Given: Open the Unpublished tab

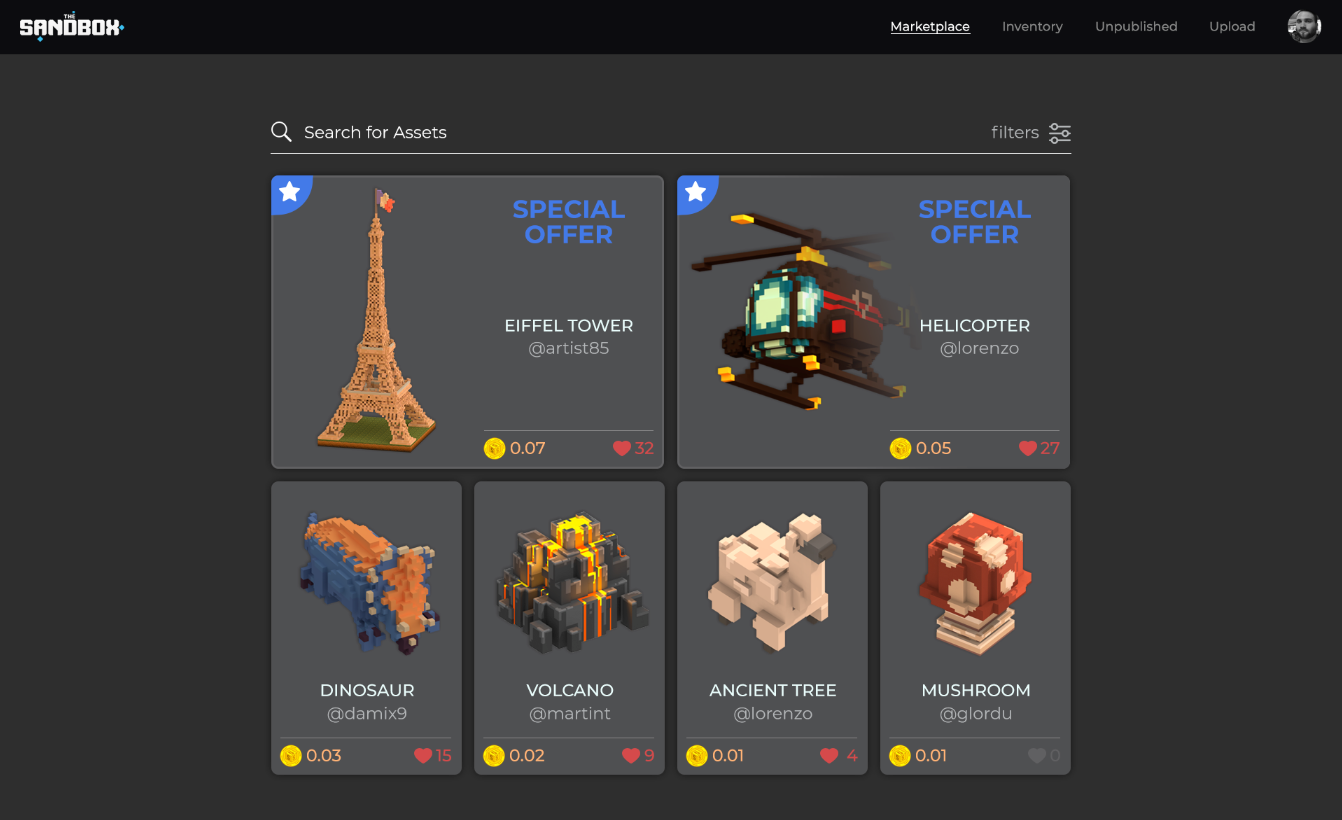Looking at the screenshot, I should [1136, 27].
